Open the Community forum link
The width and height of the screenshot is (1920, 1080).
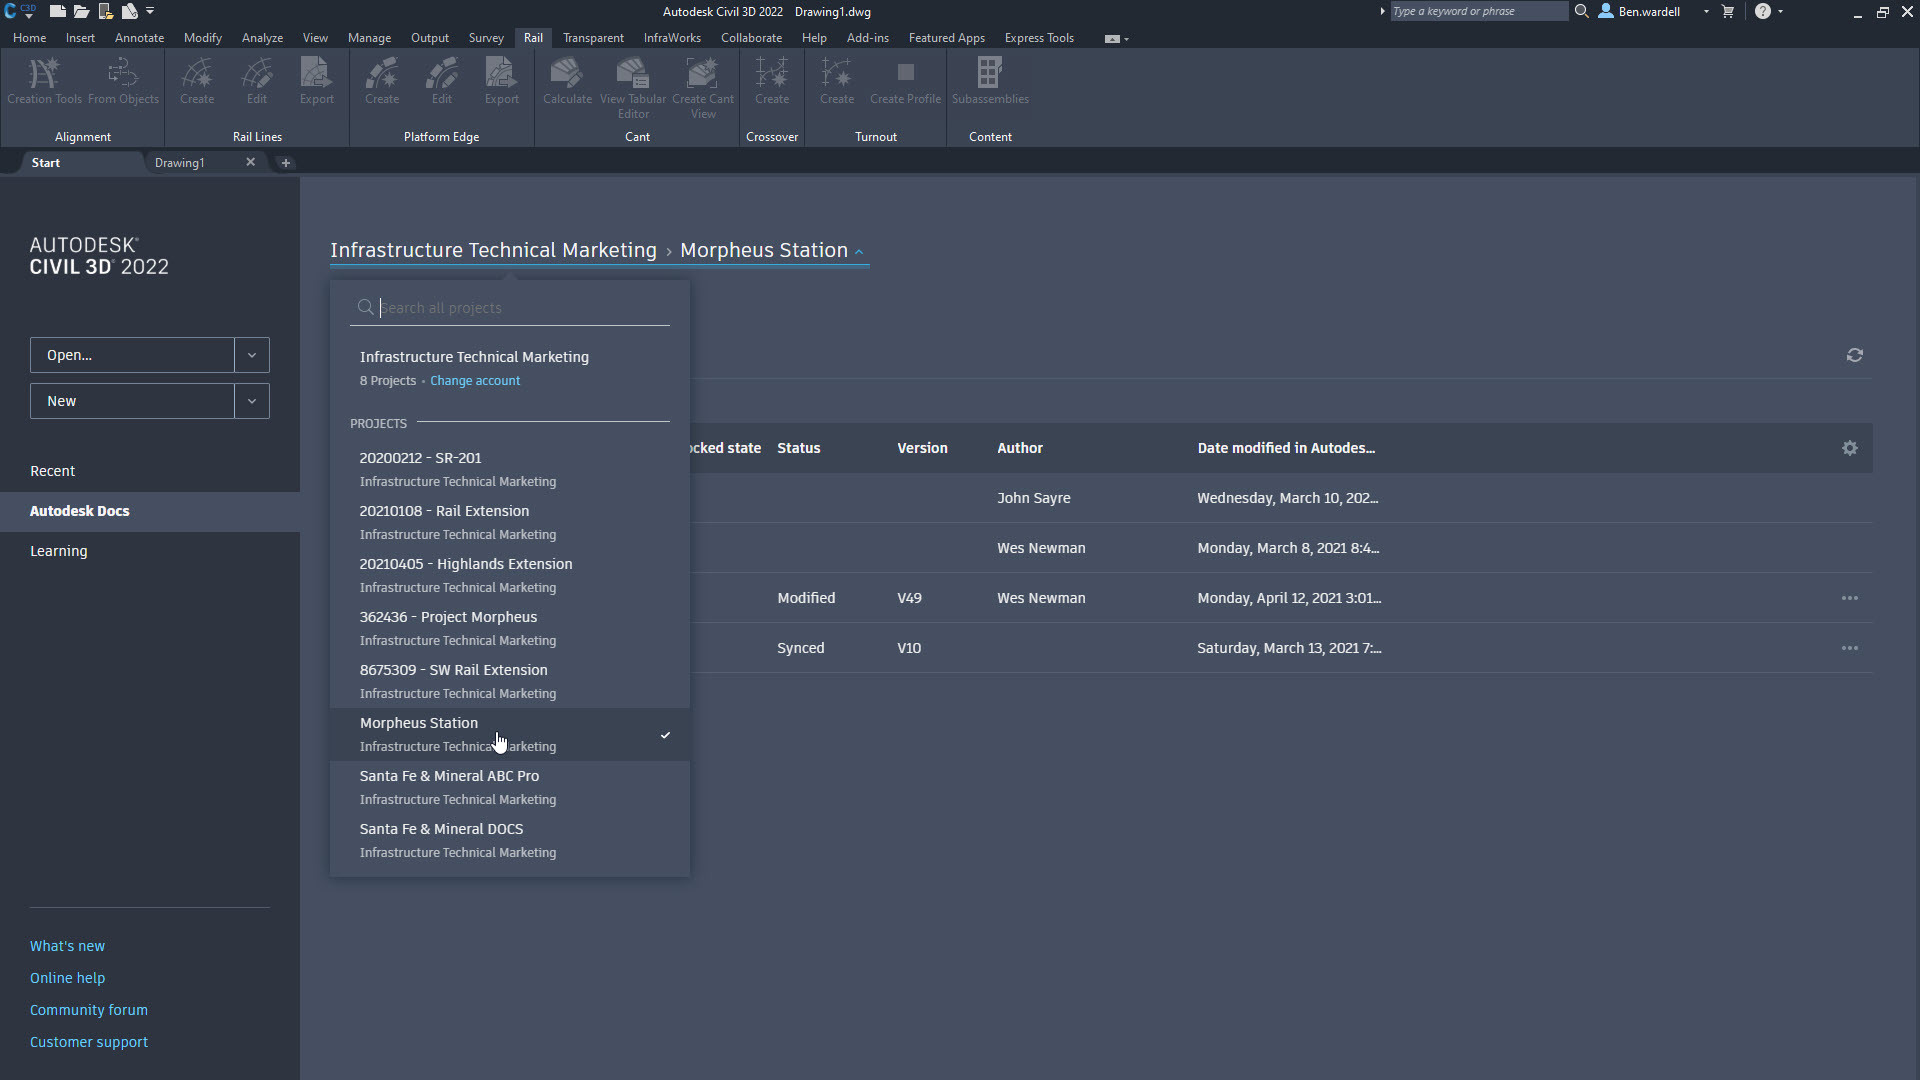(x=88, y=1010)
